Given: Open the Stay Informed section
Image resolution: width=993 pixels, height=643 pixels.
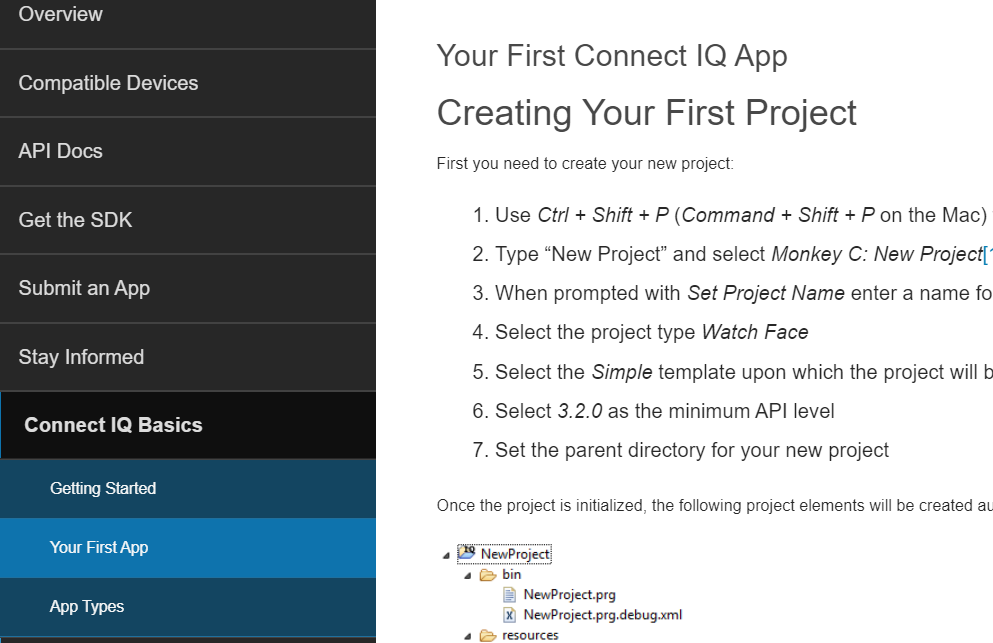Looking at the screenshot, I should (81, 357).
